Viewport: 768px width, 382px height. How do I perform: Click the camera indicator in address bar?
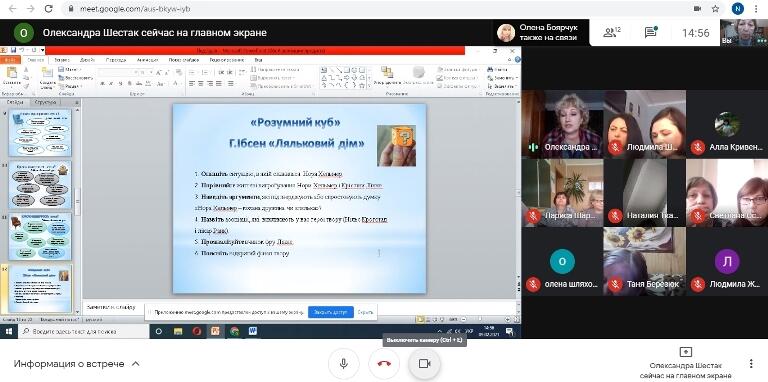tap(697, 9)
